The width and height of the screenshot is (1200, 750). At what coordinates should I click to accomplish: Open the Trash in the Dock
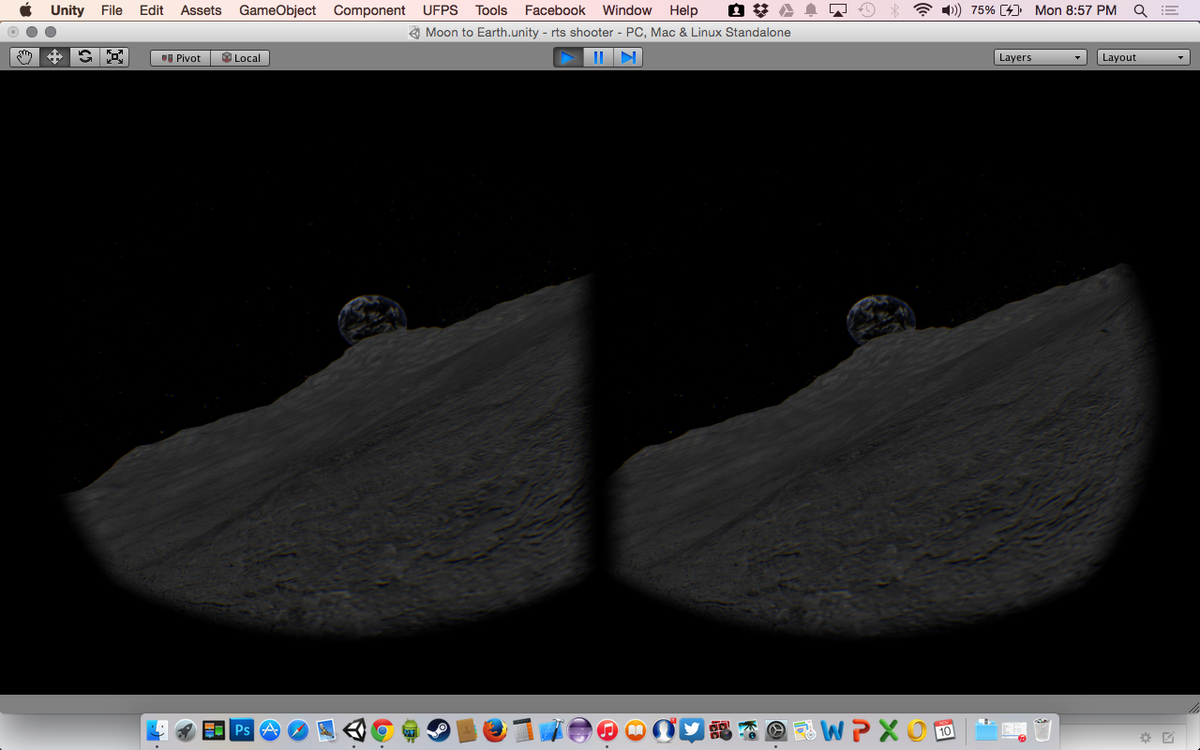pyautogui.click(x=1044, y=731)
